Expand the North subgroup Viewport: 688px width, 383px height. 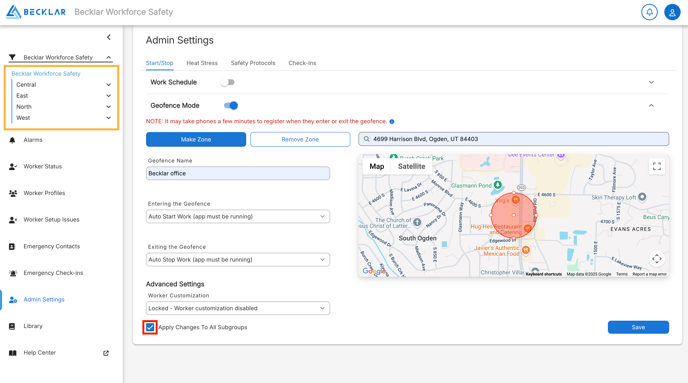pyautogui.click(x=108, y=107)
